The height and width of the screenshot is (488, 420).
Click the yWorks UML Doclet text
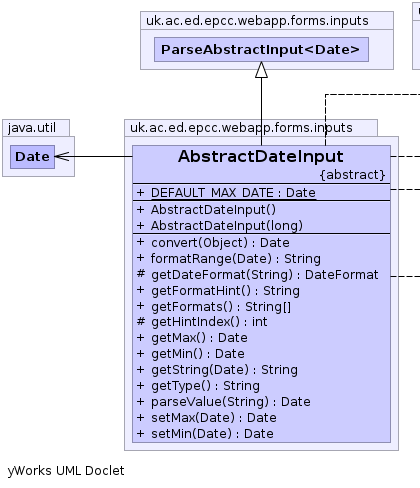pyautogui.click(x=66, y=471)
